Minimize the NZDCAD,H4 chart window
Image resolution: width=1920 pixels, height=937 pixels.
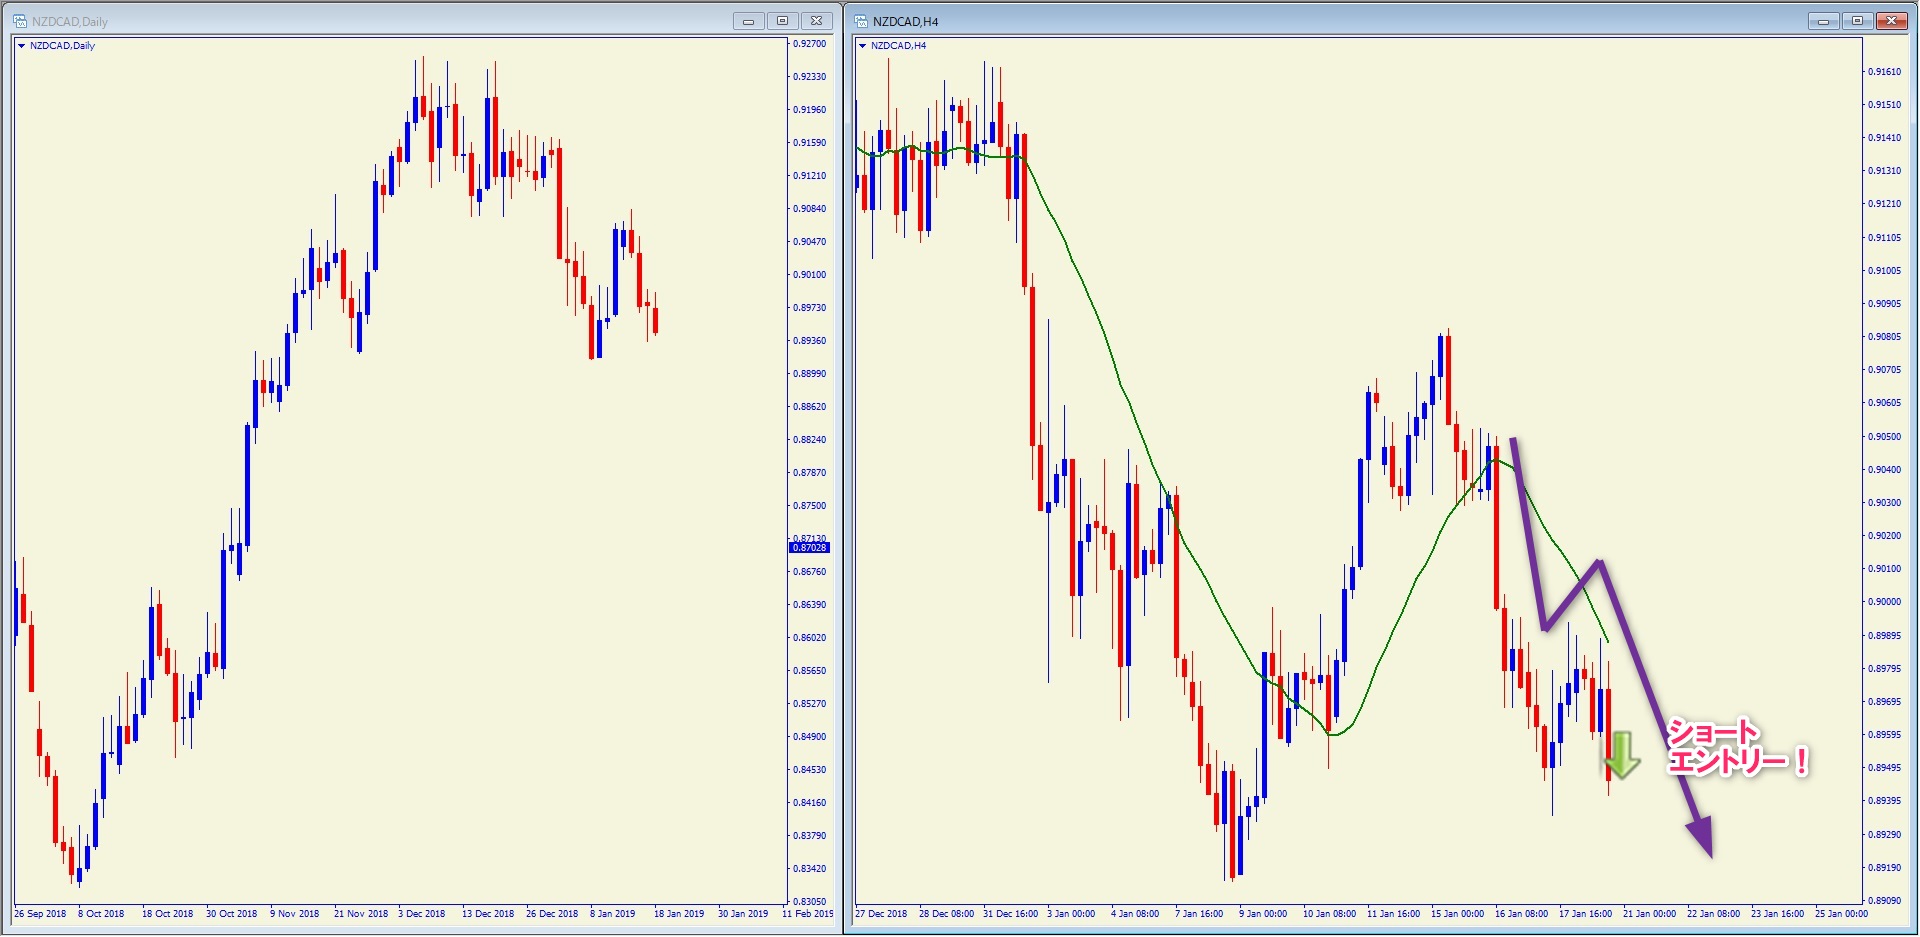pyautogui.click(x=1823, y=21)
